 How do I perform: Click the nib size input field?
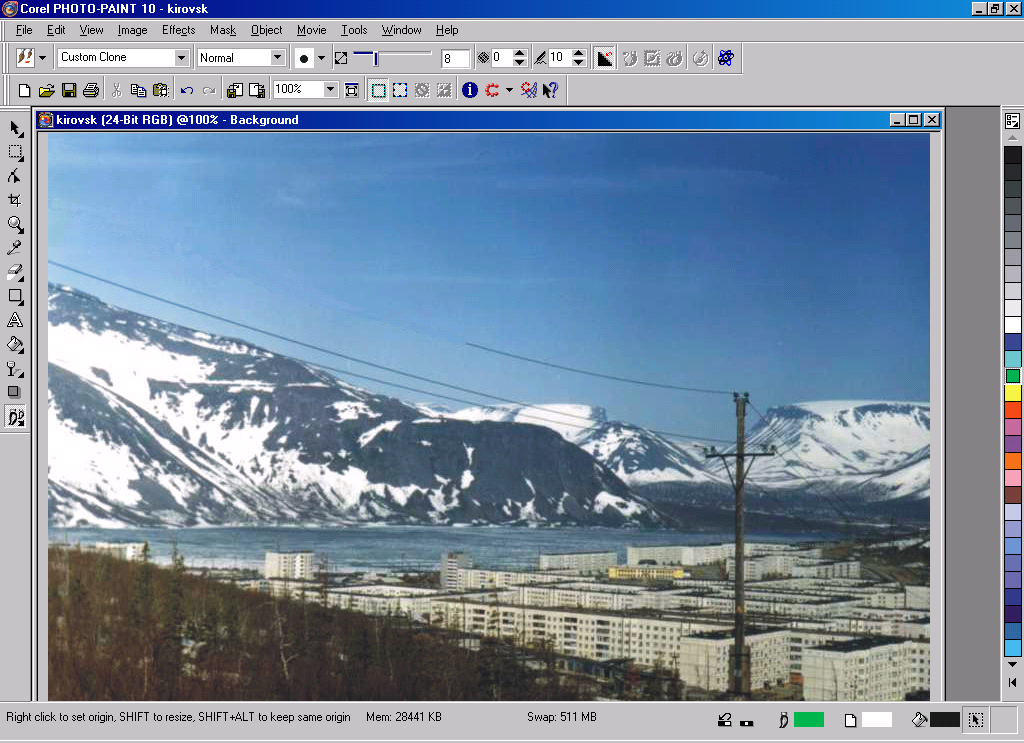click(x=456, y=58)
